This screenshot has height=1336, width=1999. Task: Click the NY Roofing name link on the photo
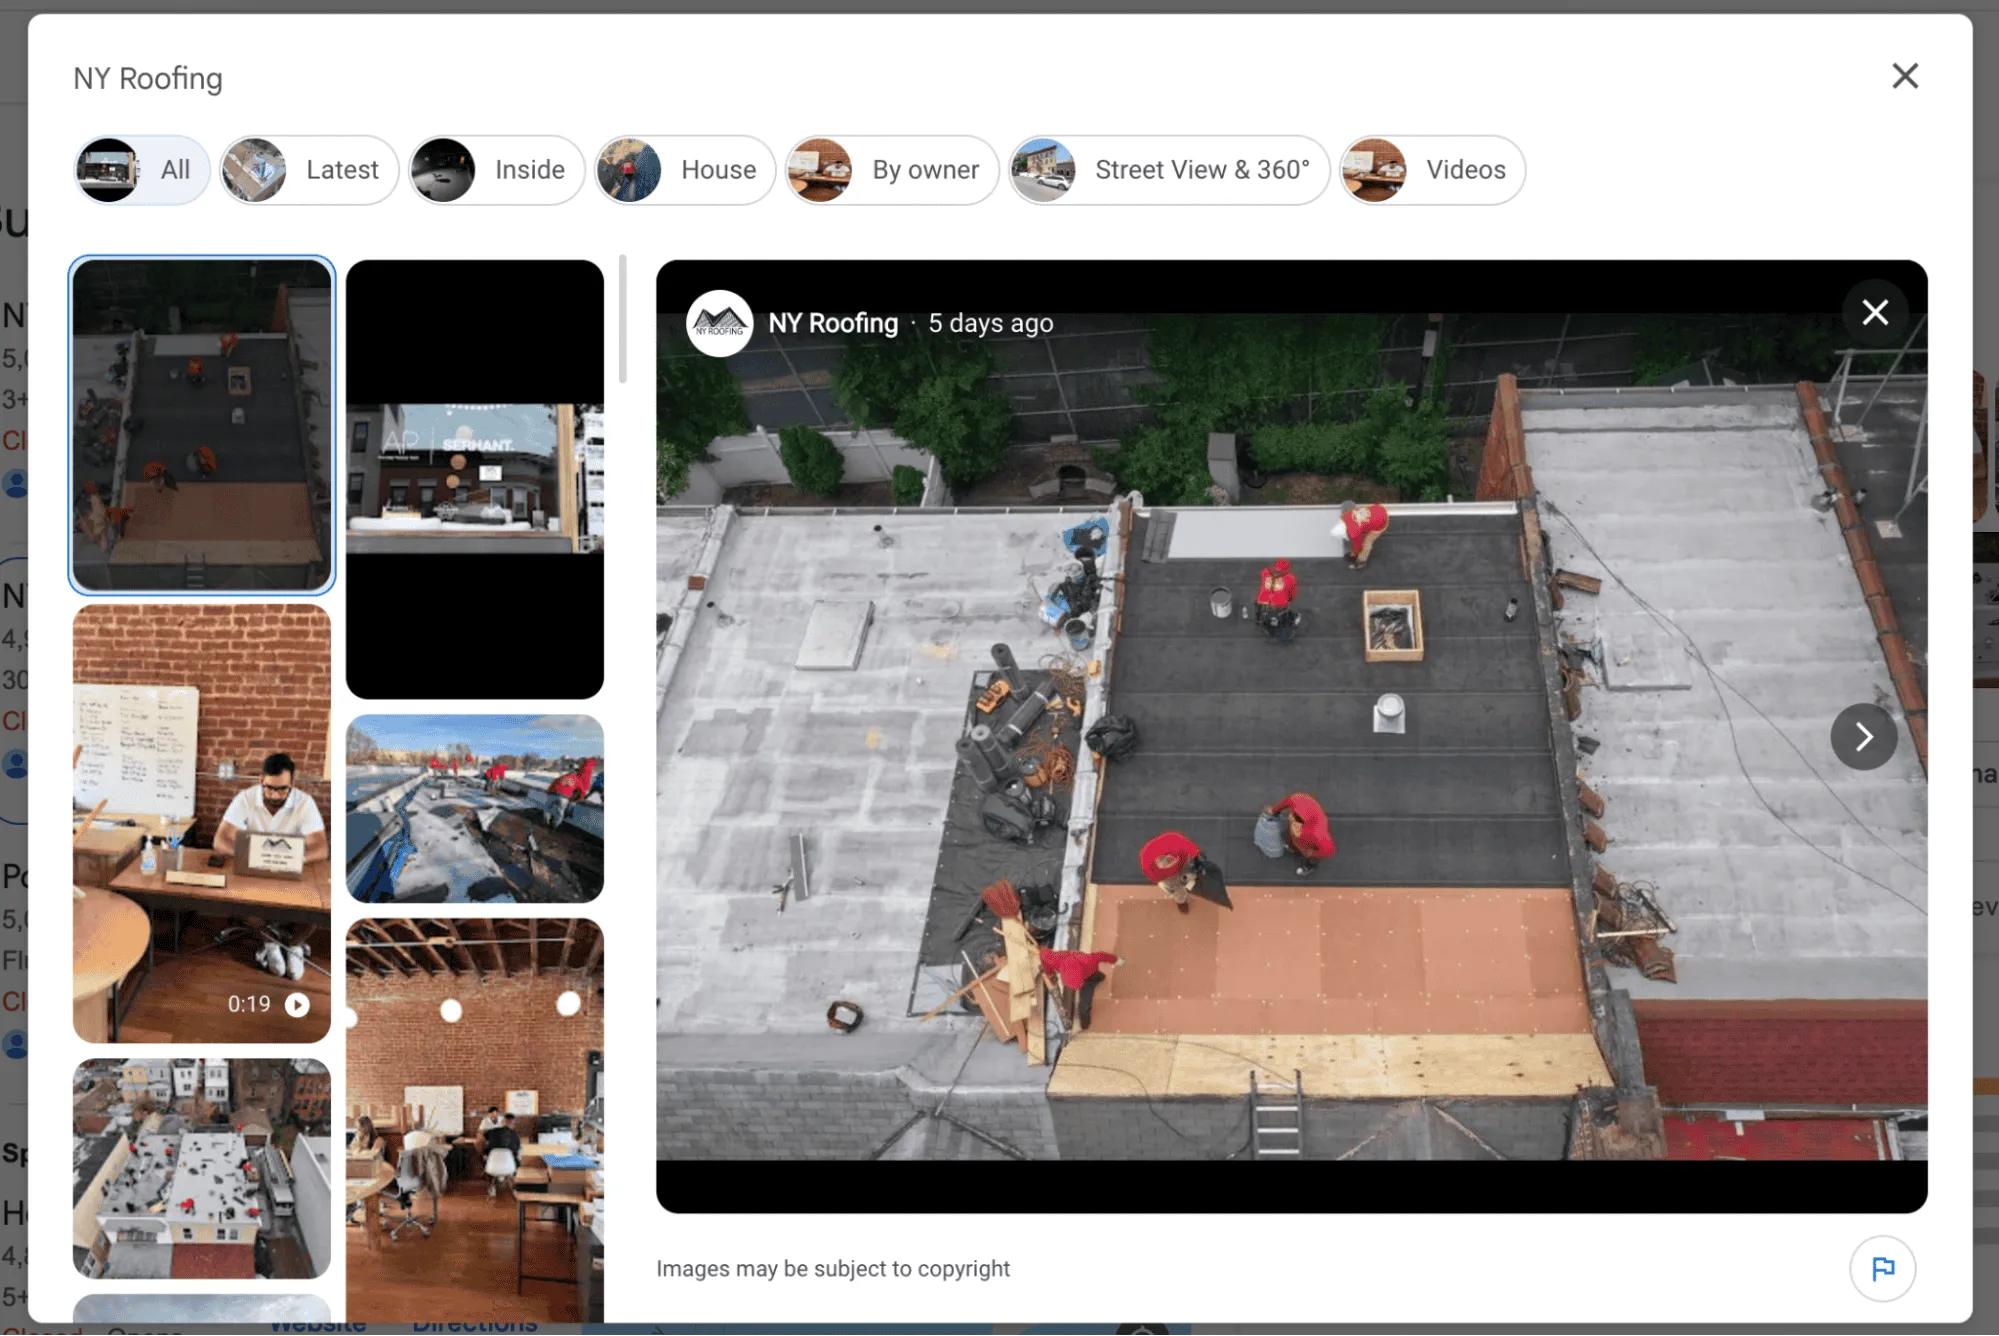tap(832, 322)
